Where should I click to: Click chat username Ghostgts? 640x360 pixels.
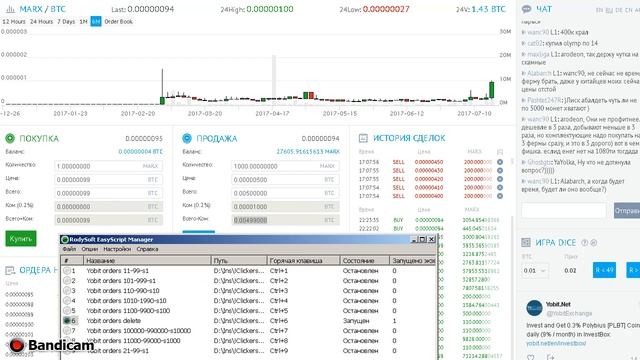pos(539,162)
